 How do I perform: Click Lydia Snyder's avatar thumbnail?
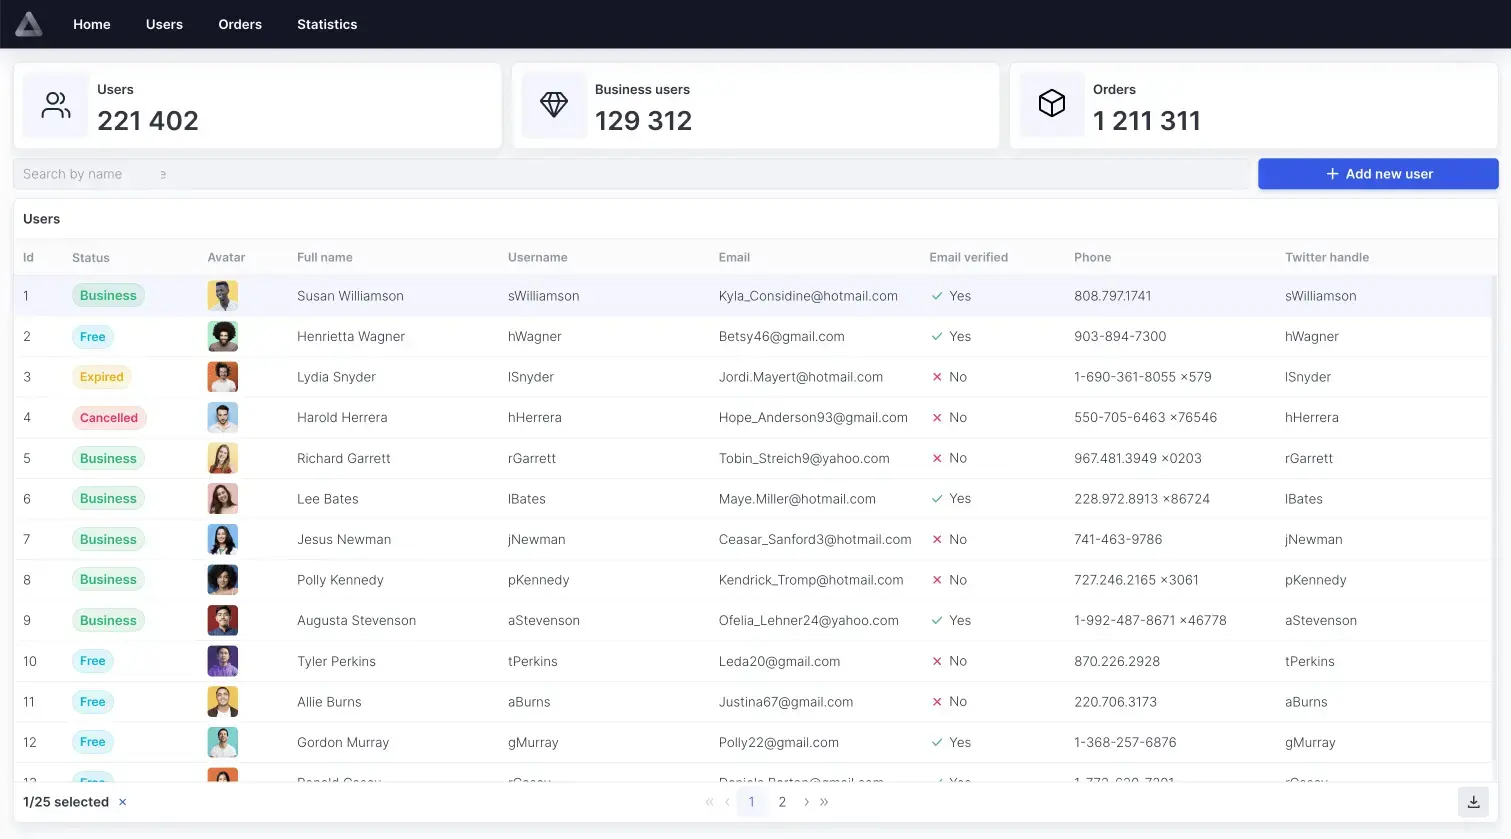click(x=223, y=377)
